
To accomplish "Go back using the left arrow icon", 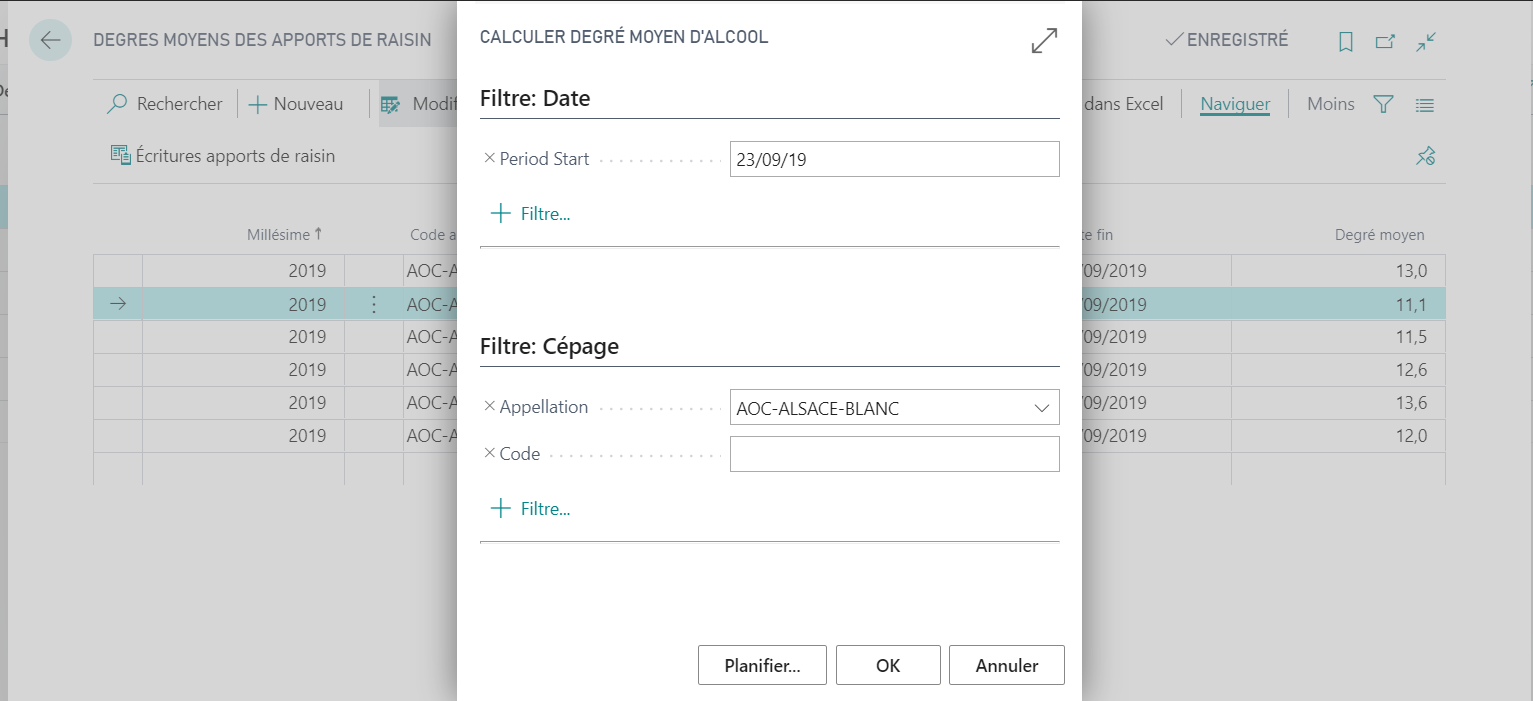I will click(x=50, y=40).
